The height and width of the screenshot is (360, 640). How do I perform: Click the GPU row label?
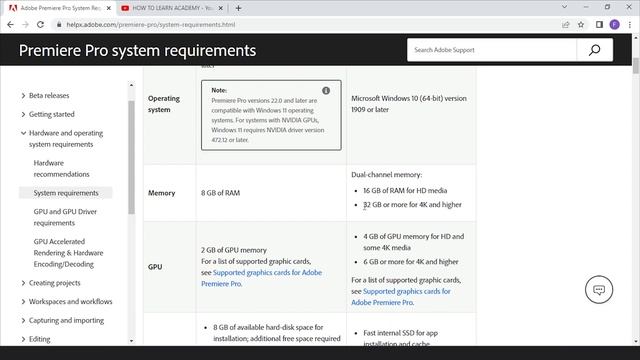[x=155, y=267]
